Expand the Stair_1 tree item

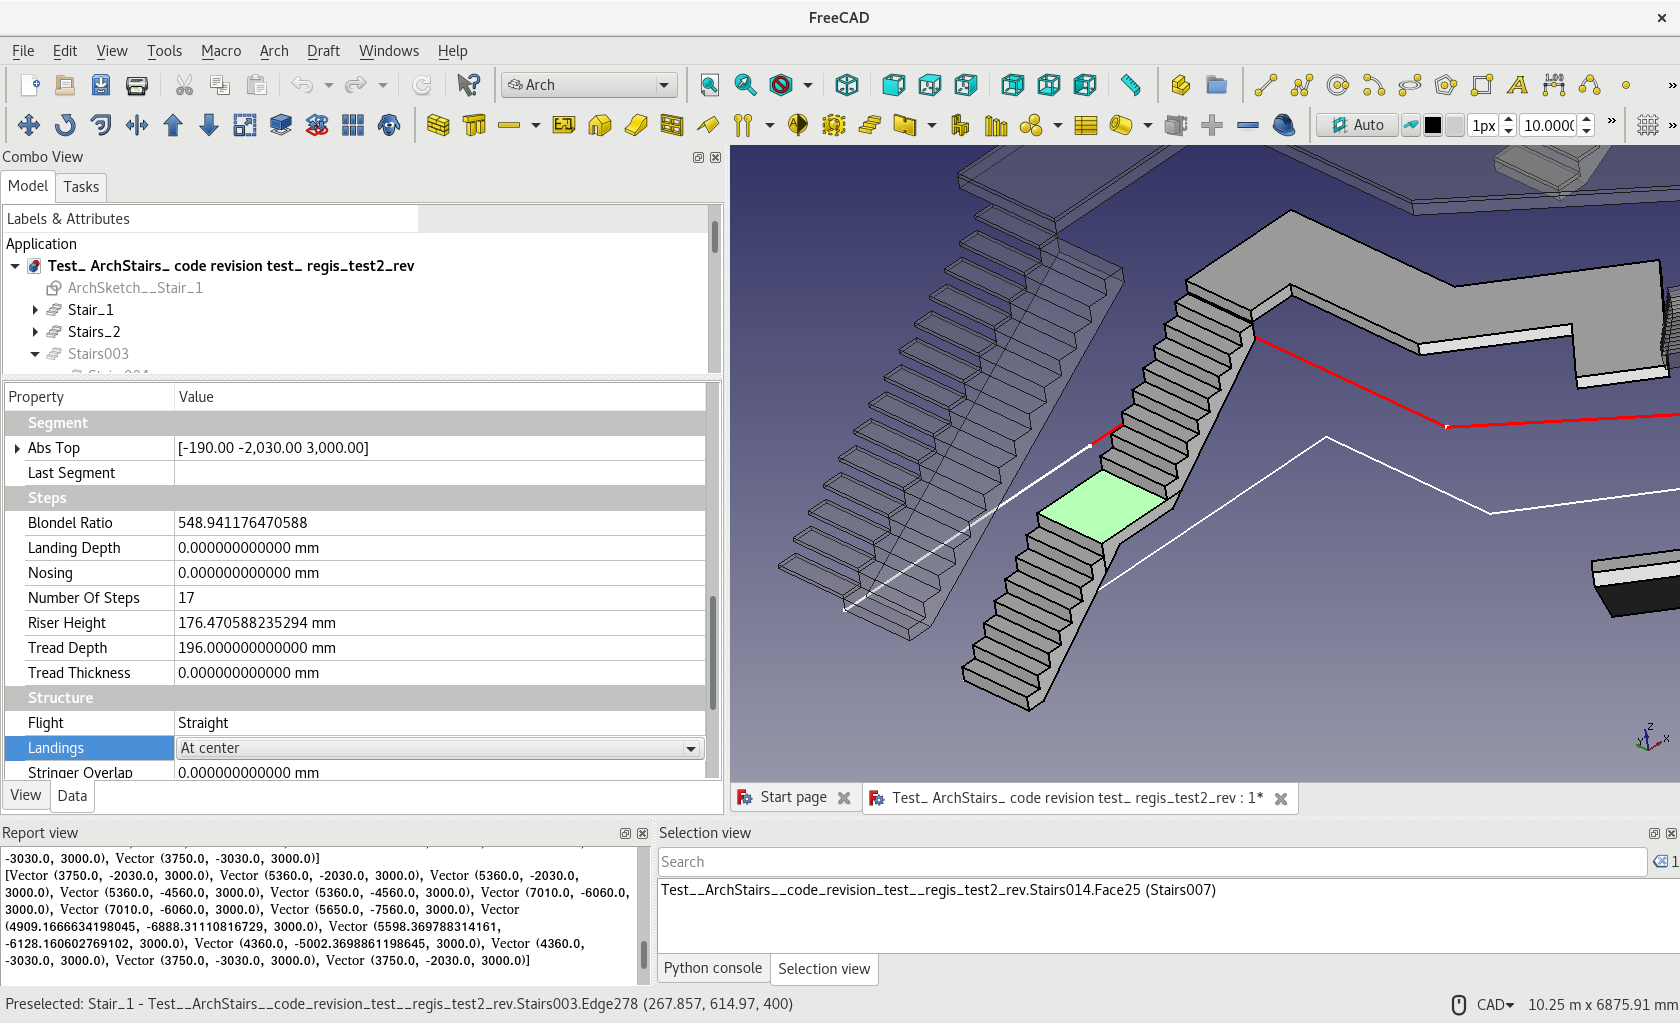(35, 310)
